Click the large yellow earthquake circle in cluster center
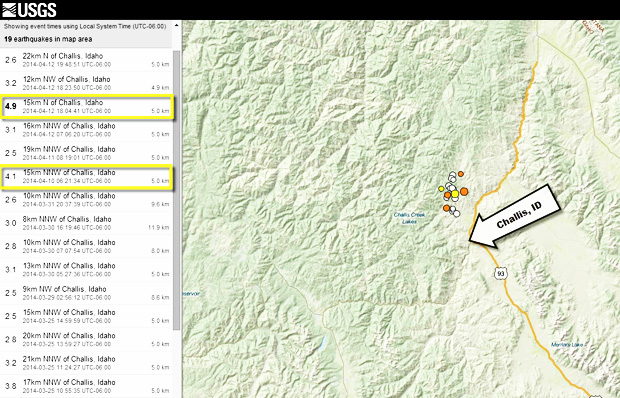The width and height of the screenshot is (620, 398). click(x=455, y=193)
